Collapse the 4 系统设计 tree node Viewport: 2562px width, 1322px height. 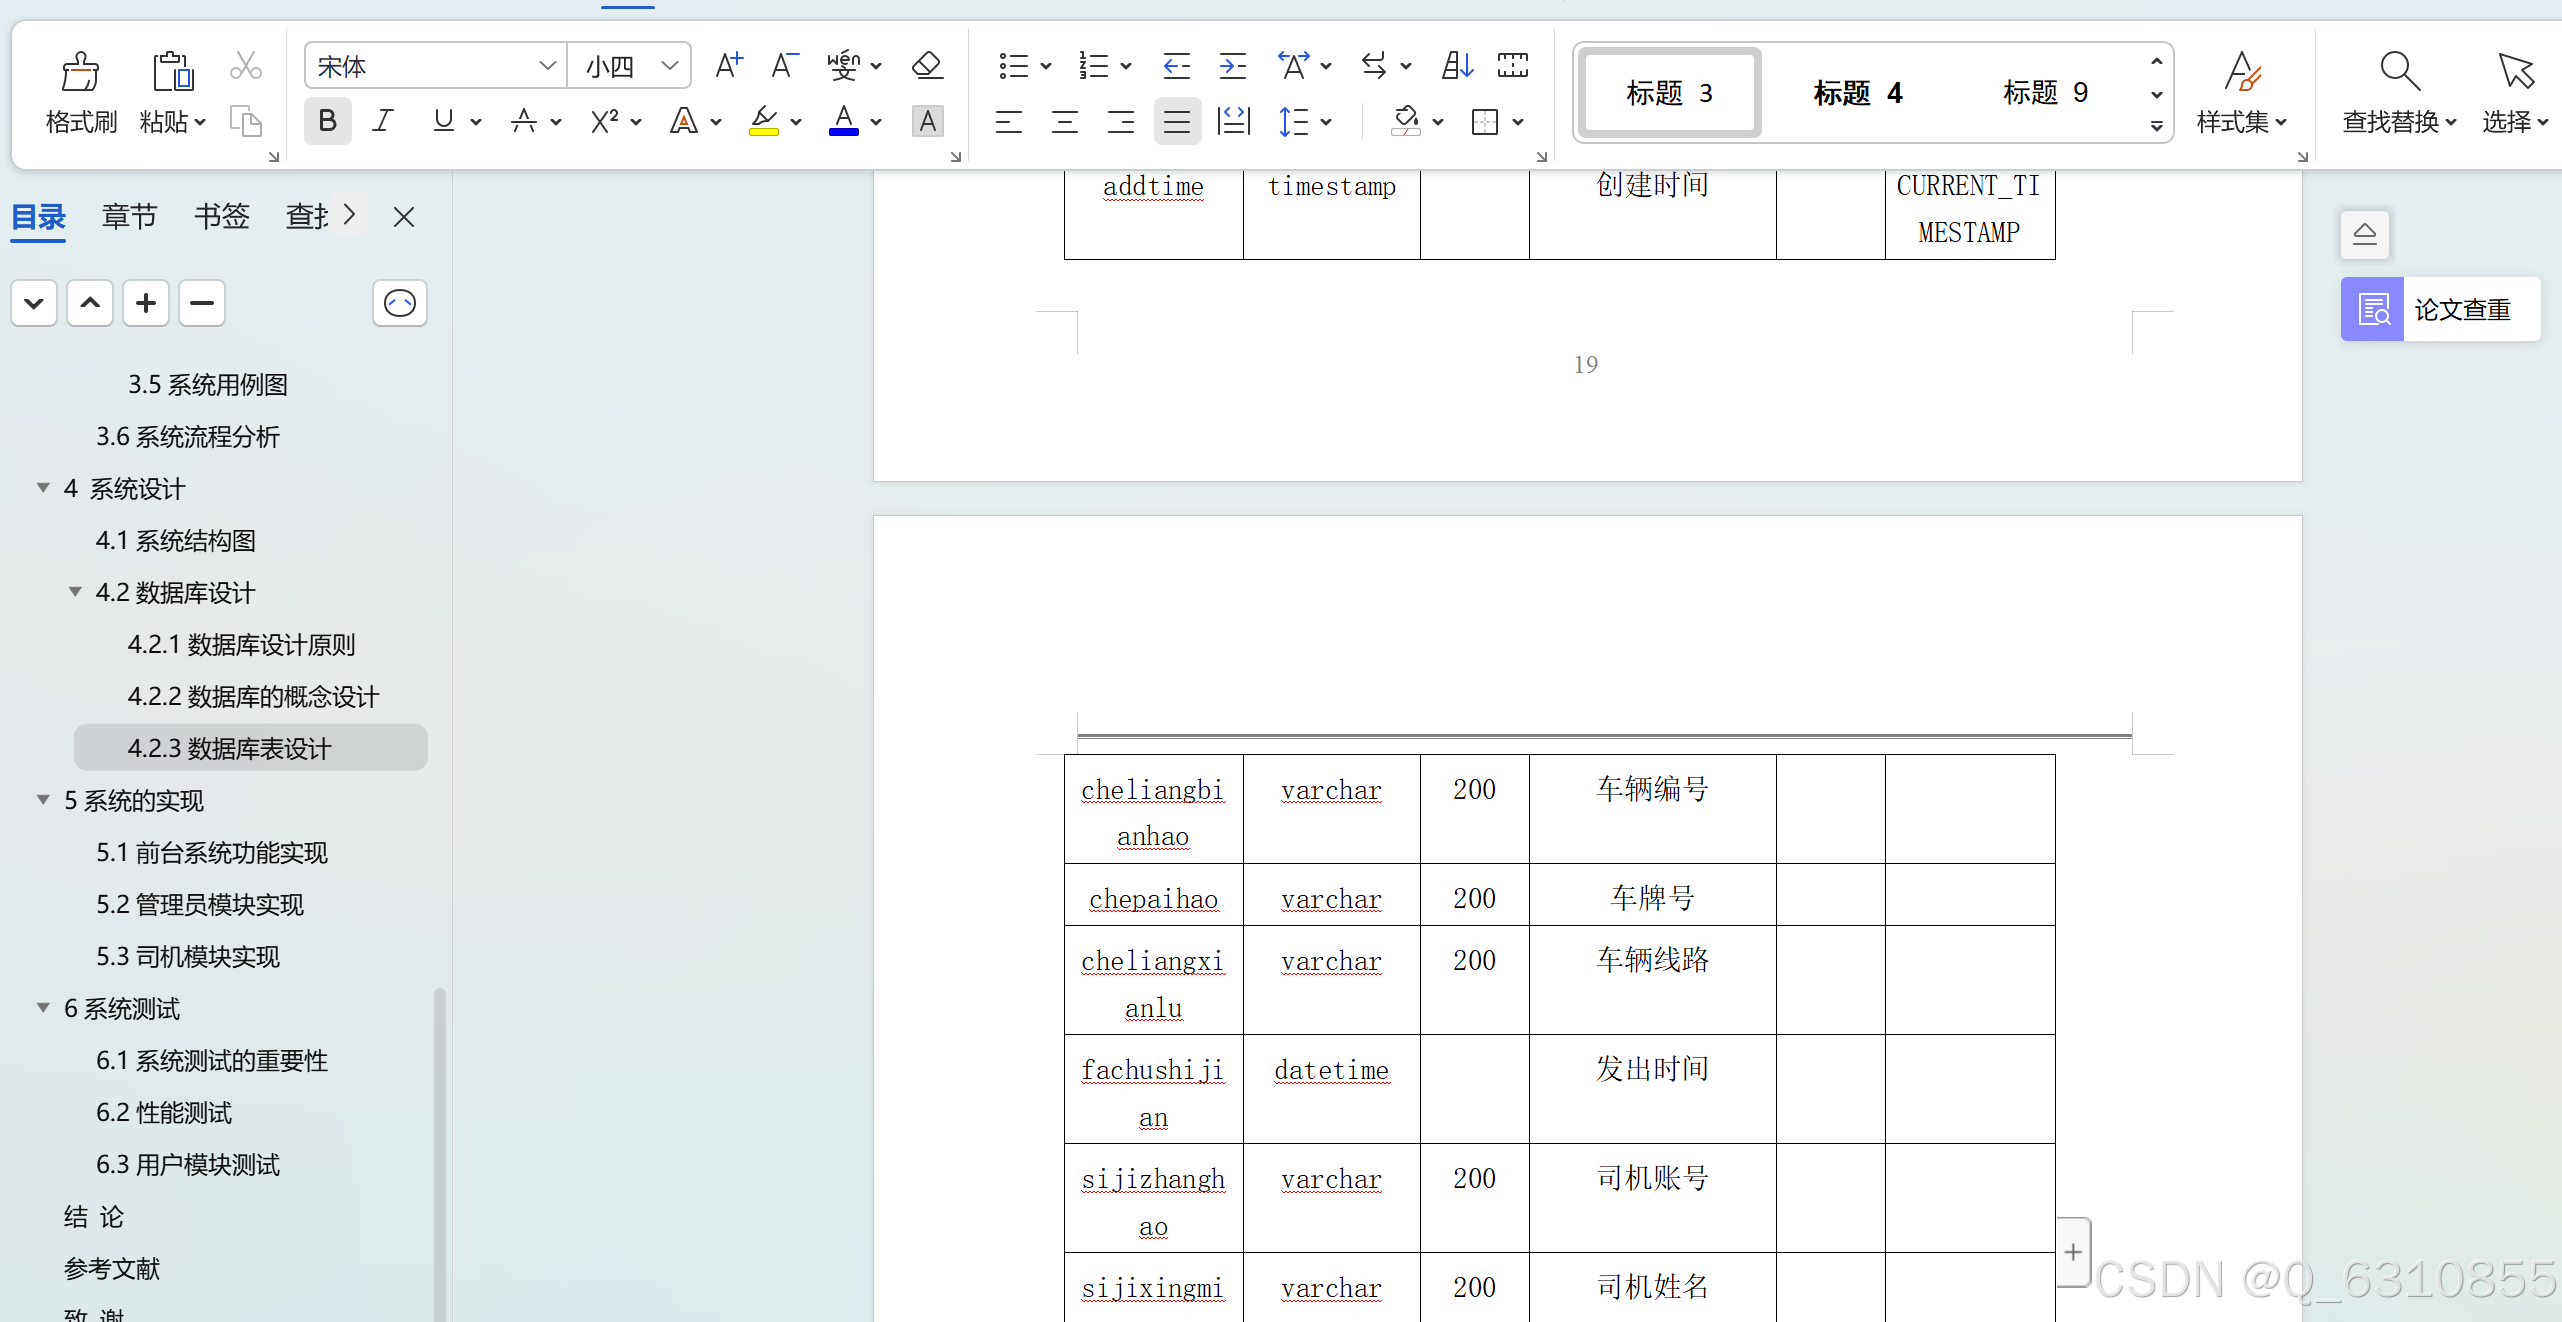pyautogui.click(x=43, y=488)
